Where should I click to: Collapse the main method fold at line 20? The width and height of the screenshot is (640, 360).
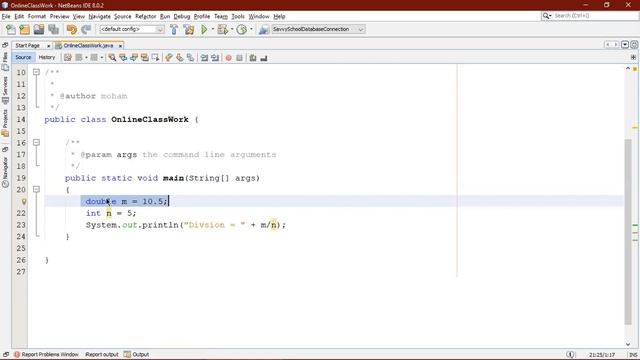coord(36,189)
